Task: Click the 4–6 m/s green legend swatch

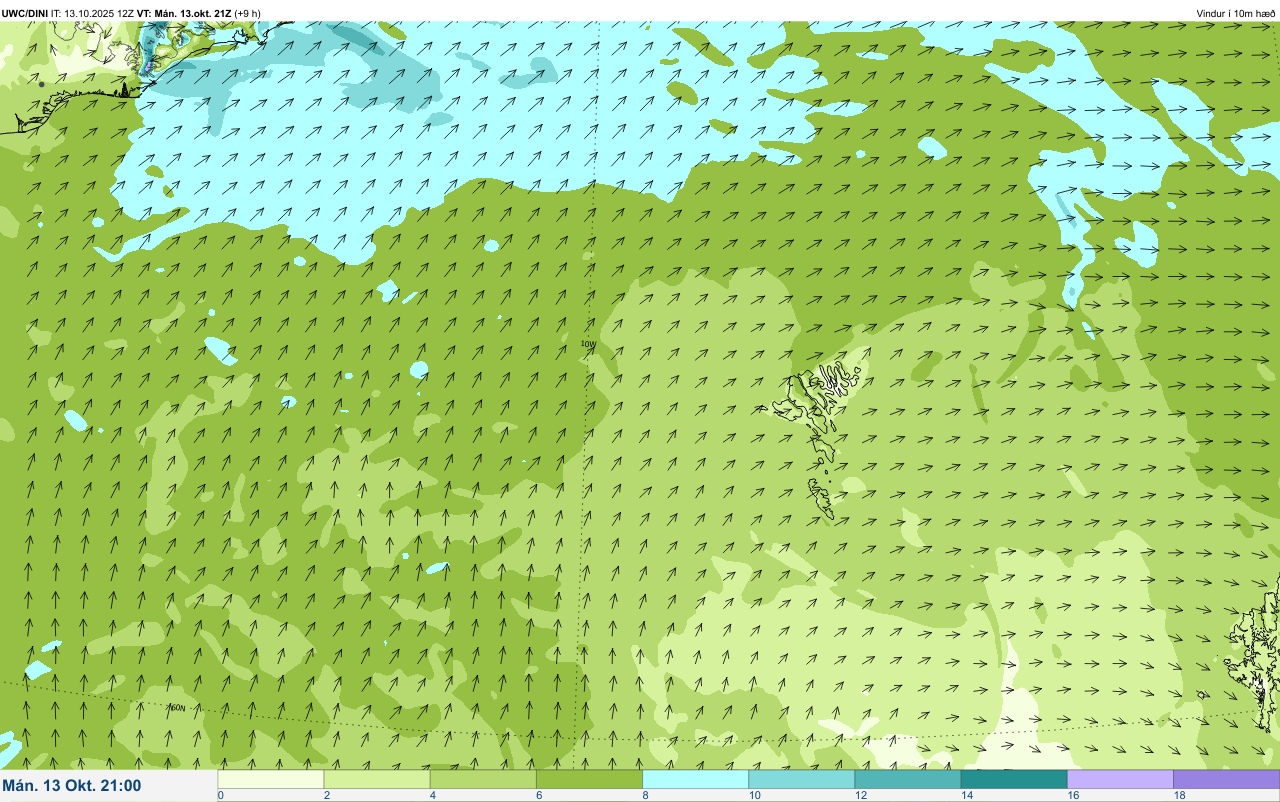Action: [483, 779]
